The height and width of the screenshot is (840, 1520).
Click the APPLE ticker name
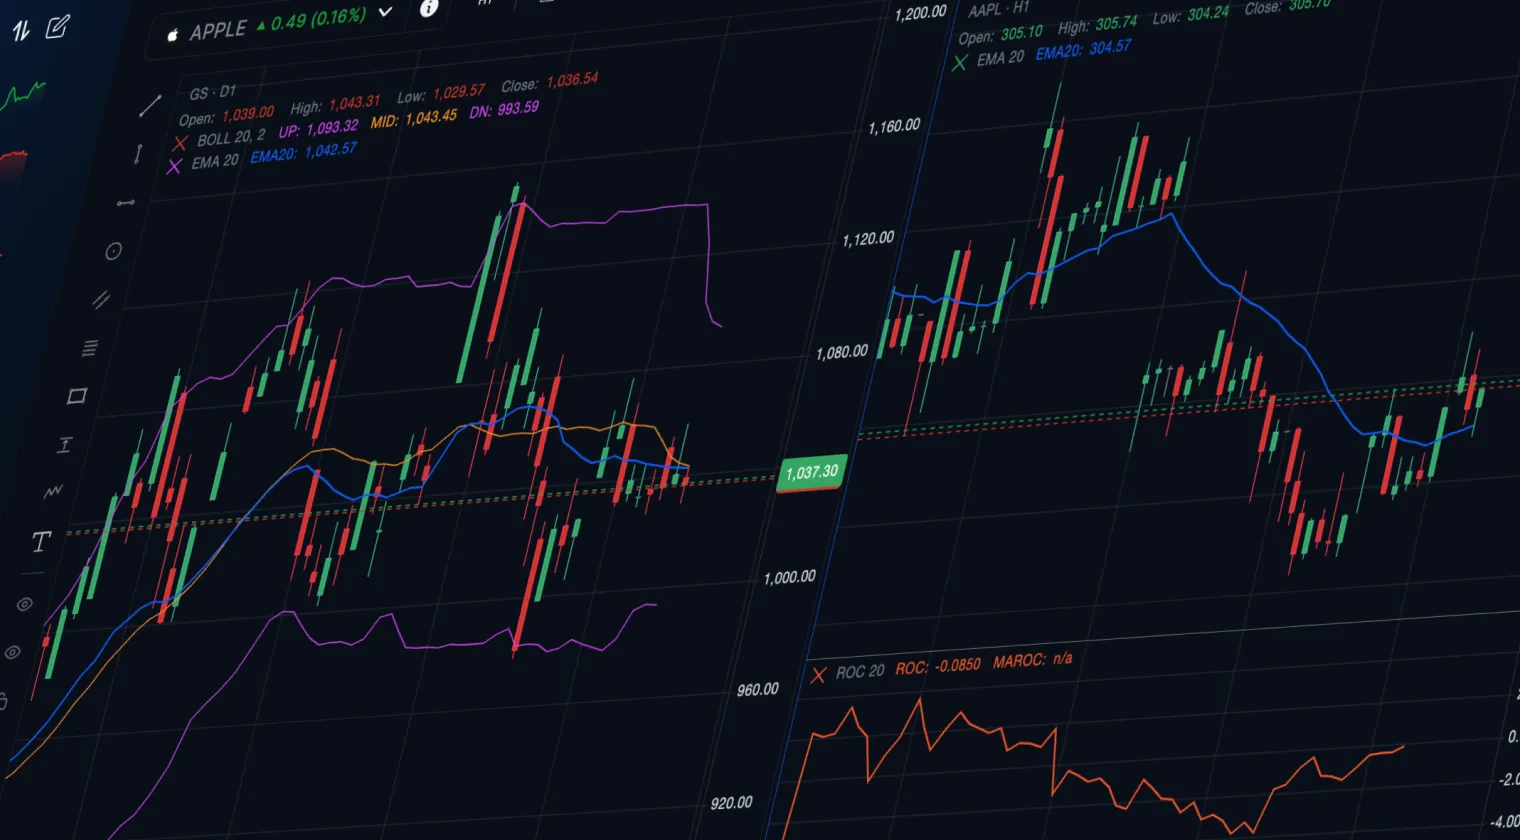tap(218, 30)
